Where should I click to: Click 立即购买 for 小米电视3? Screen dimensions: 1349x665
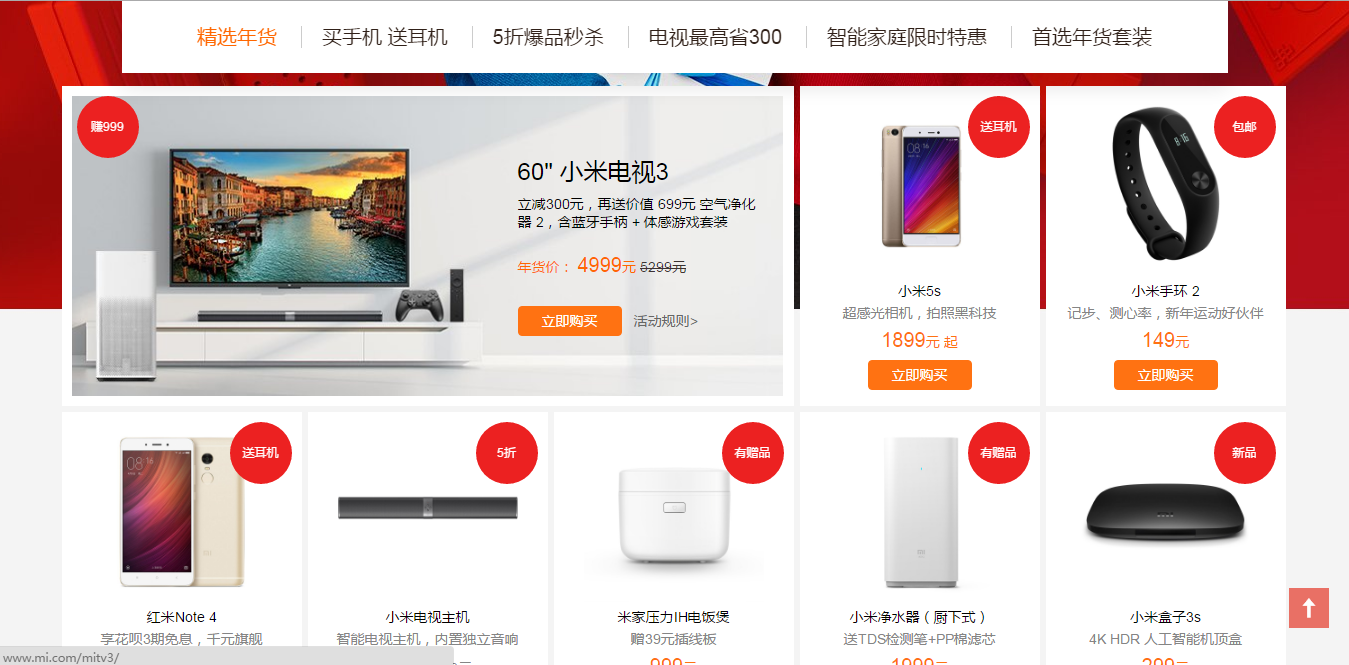pos(570,321)
